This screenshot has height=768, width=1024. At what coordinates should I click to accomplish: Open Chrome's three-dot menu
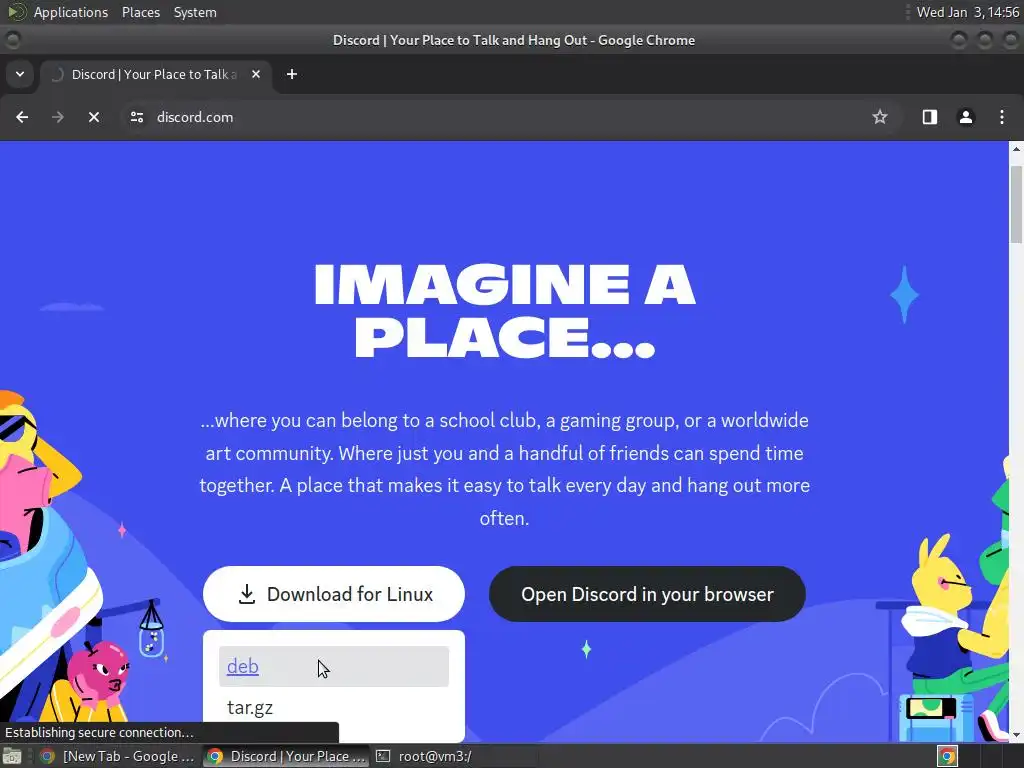coord(1002,117)
